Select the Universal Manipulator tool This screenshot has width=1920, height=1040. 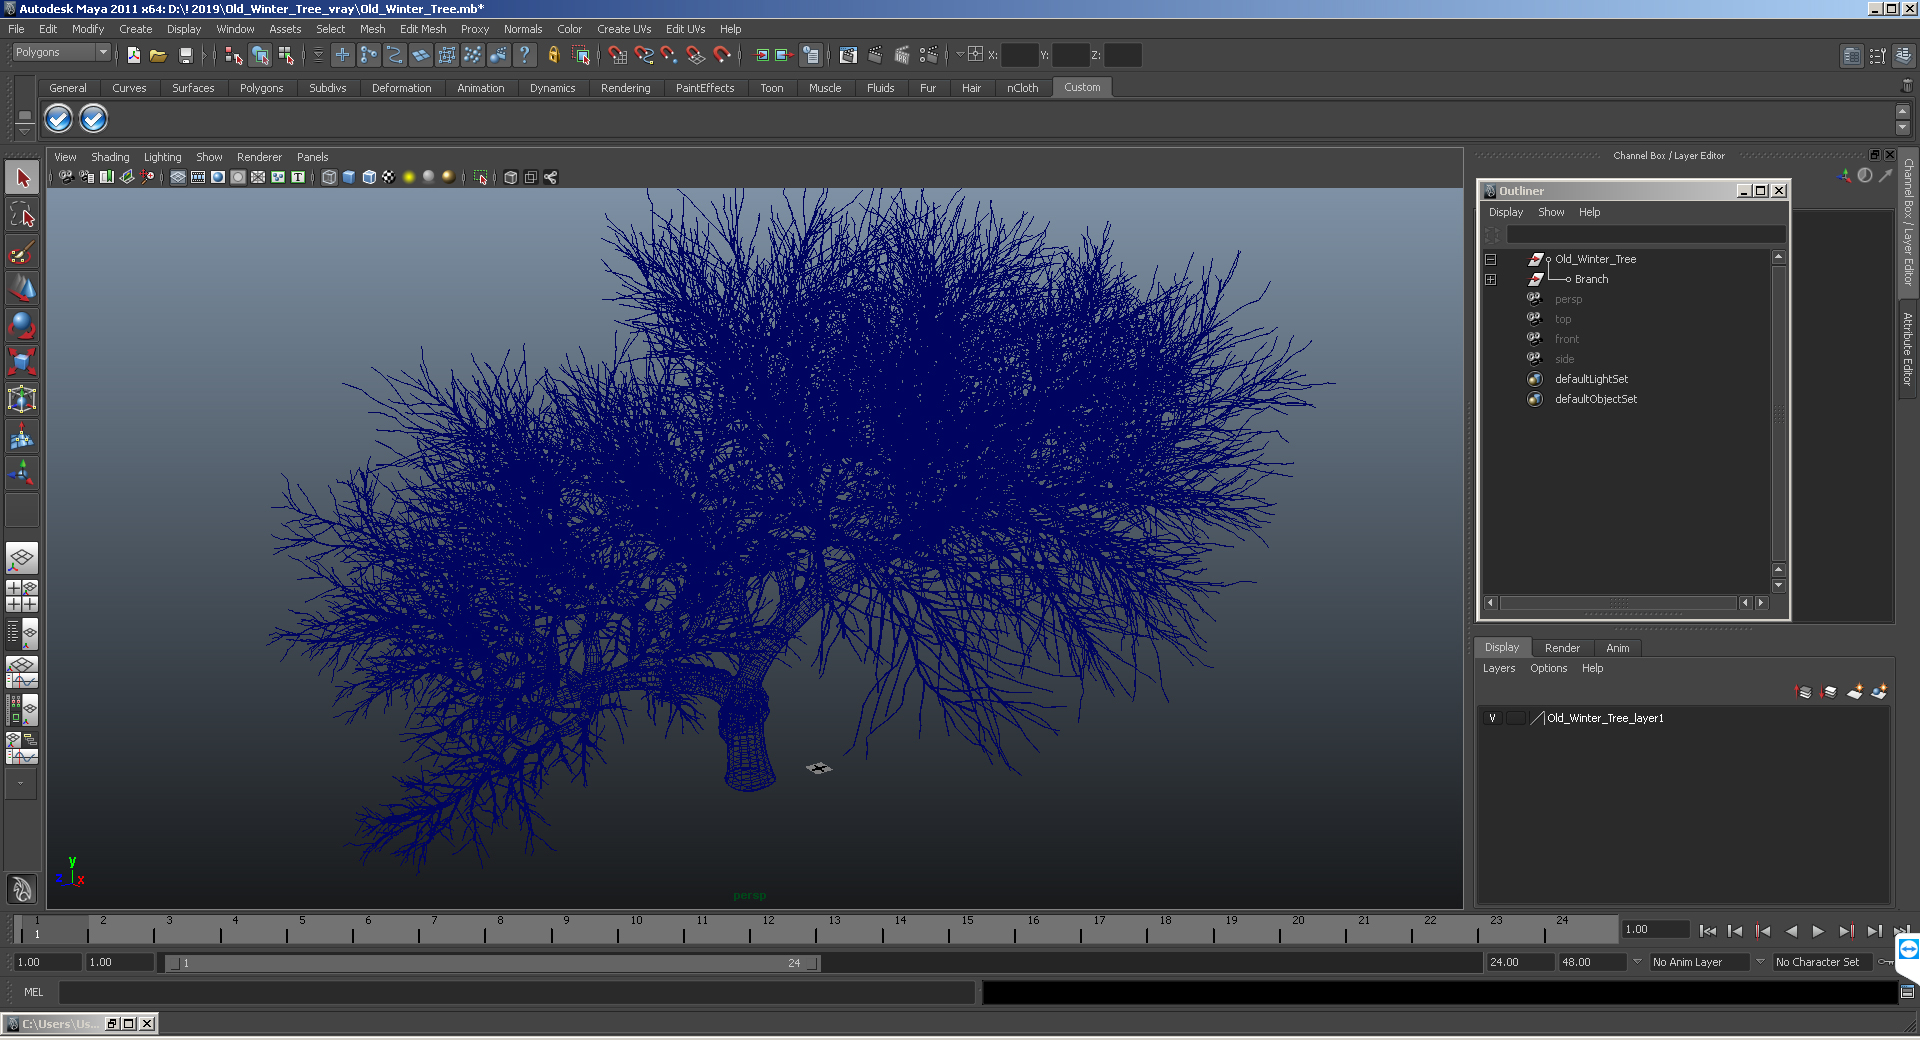pos(22,399)
